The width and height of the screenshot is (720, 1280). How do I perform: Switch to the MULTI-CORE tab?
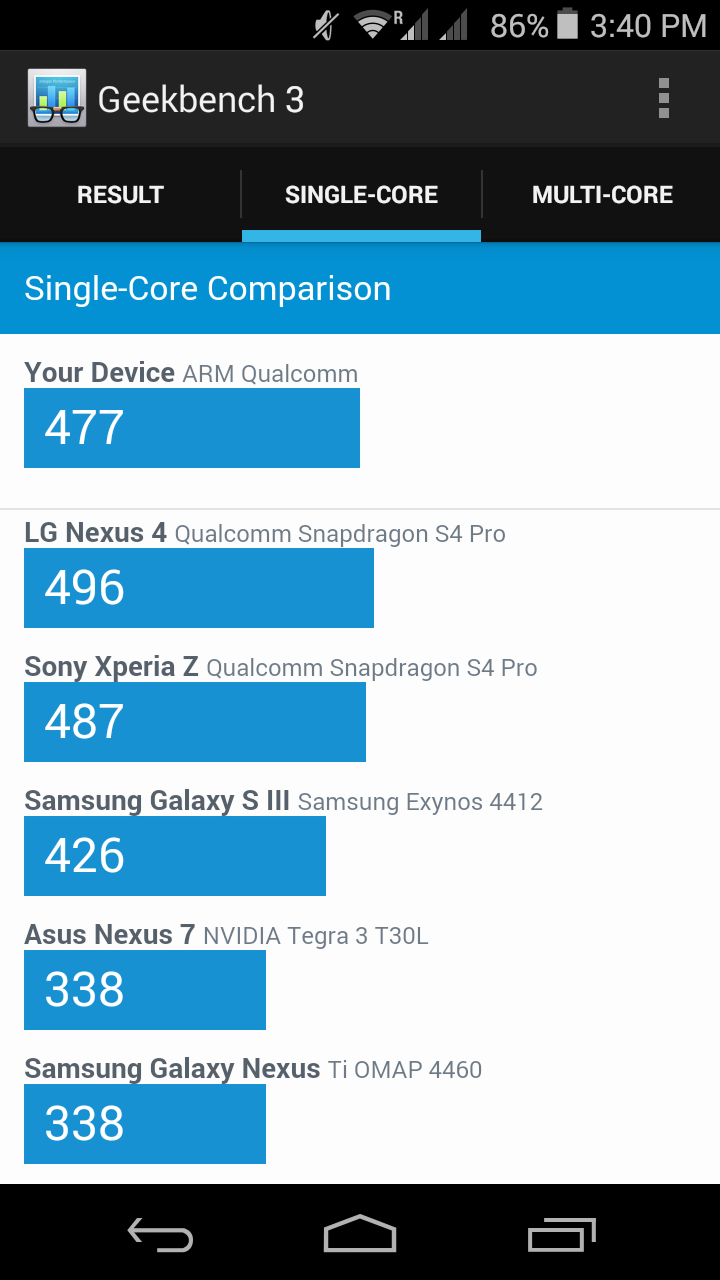602,195
